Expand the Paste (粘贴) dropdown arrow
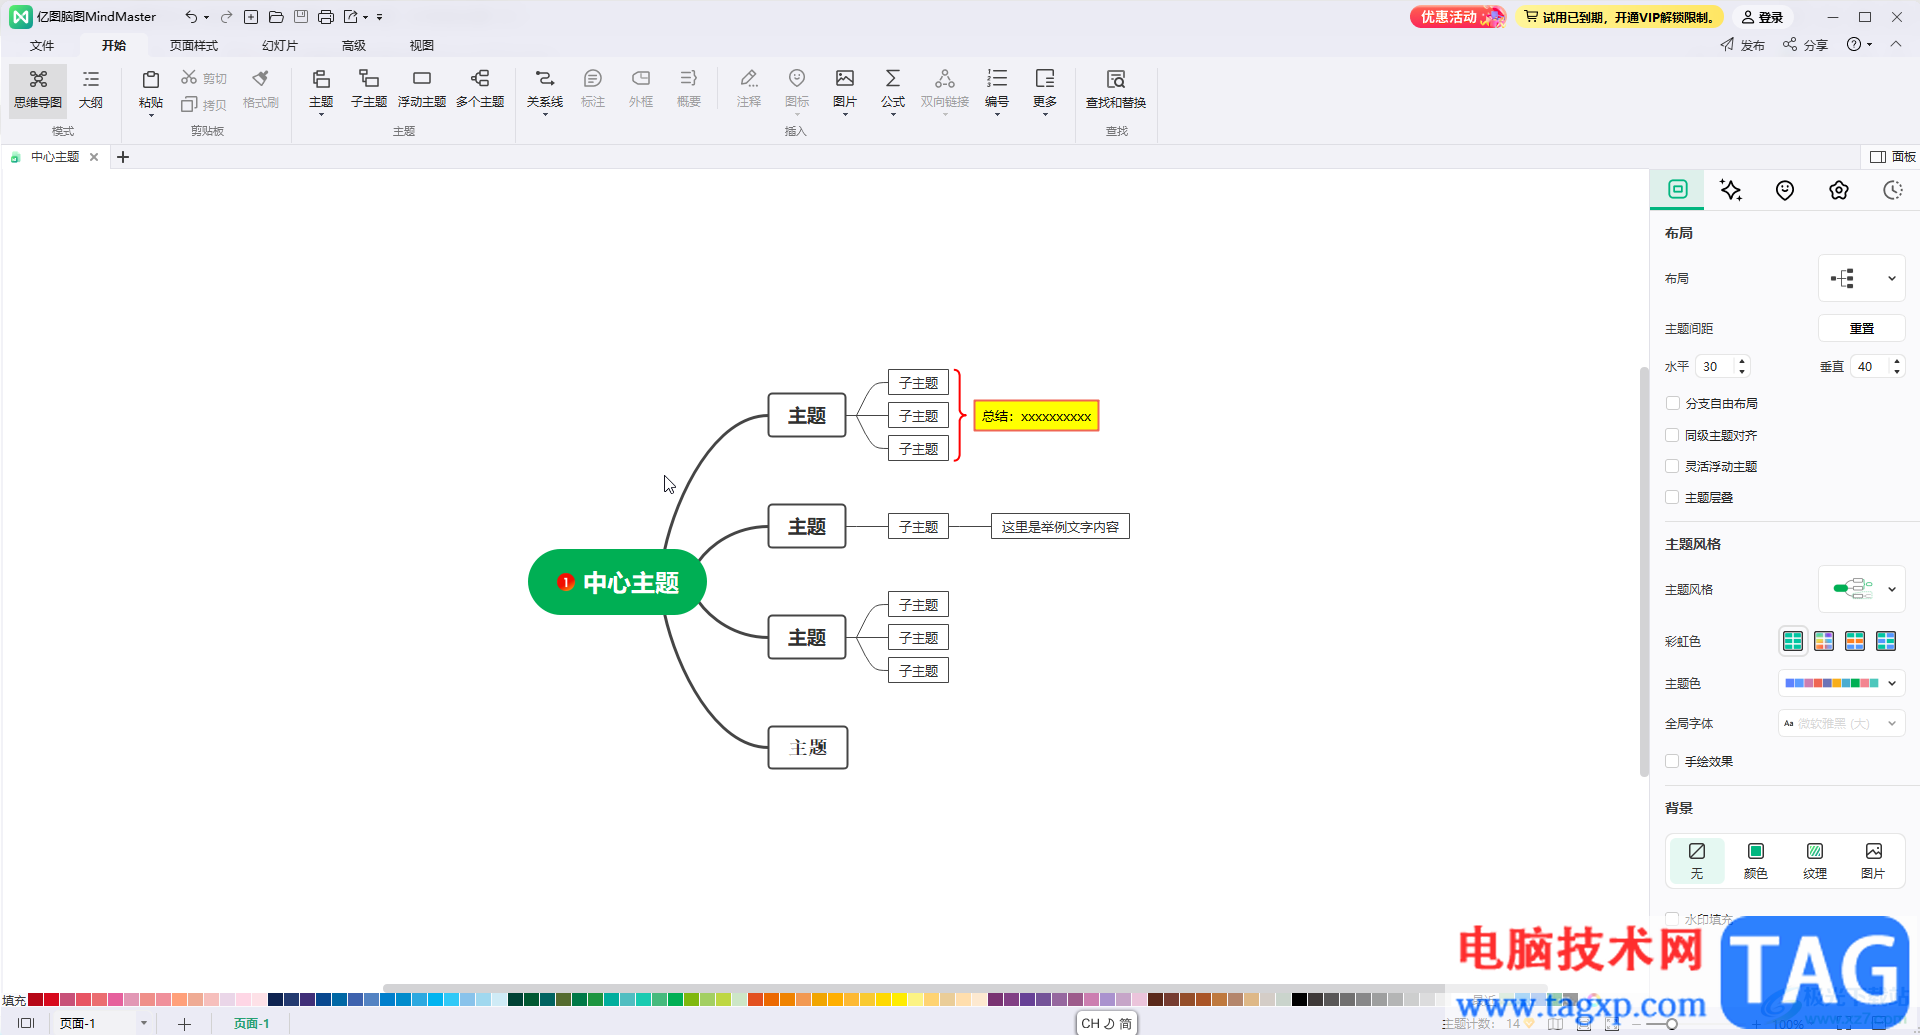Image resolution: width=1920 pixels, height=1035 pixels. [151, 115]
